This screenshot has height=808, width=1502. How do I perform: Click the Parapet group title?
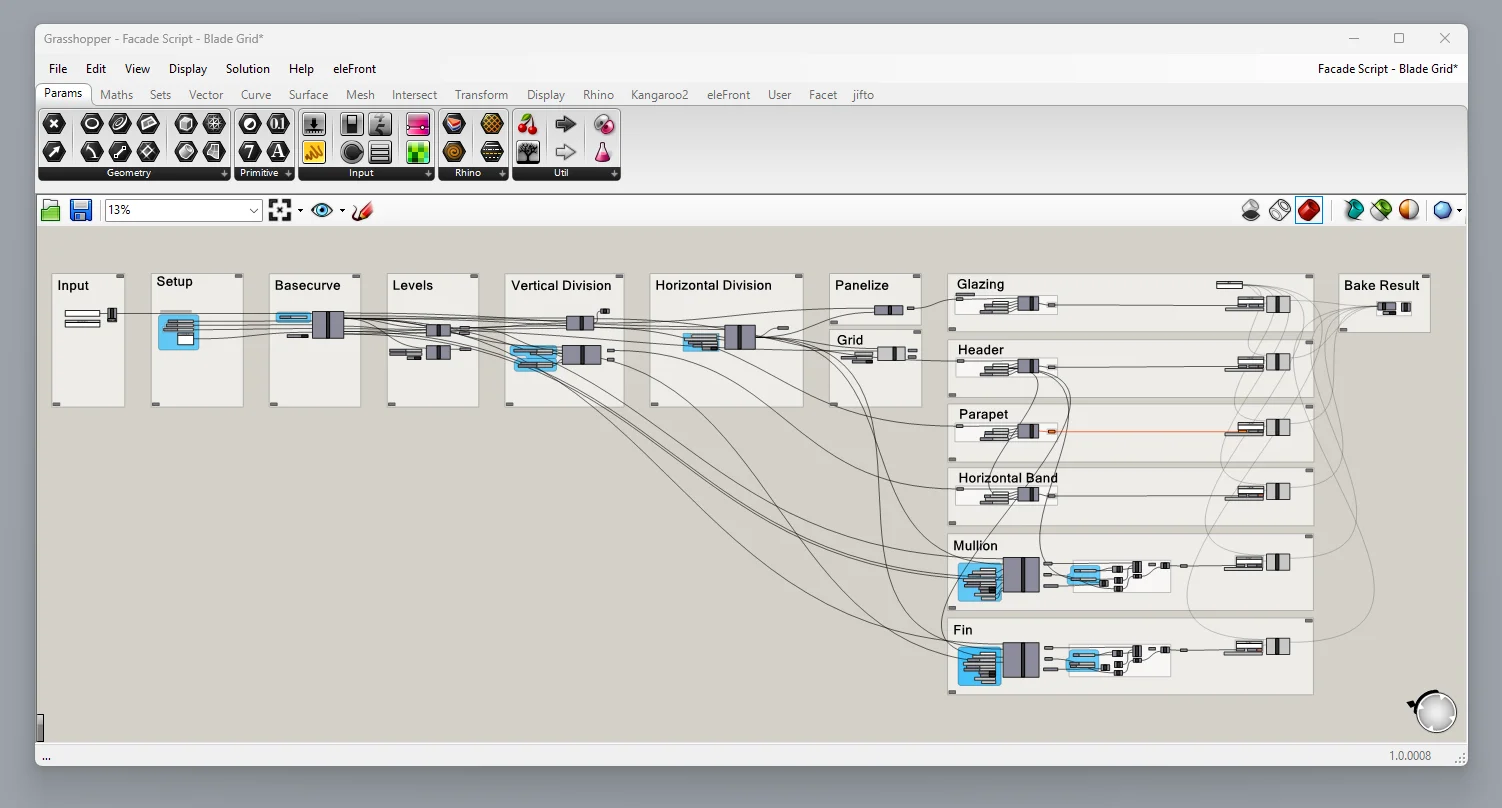(x=984, y=414)
